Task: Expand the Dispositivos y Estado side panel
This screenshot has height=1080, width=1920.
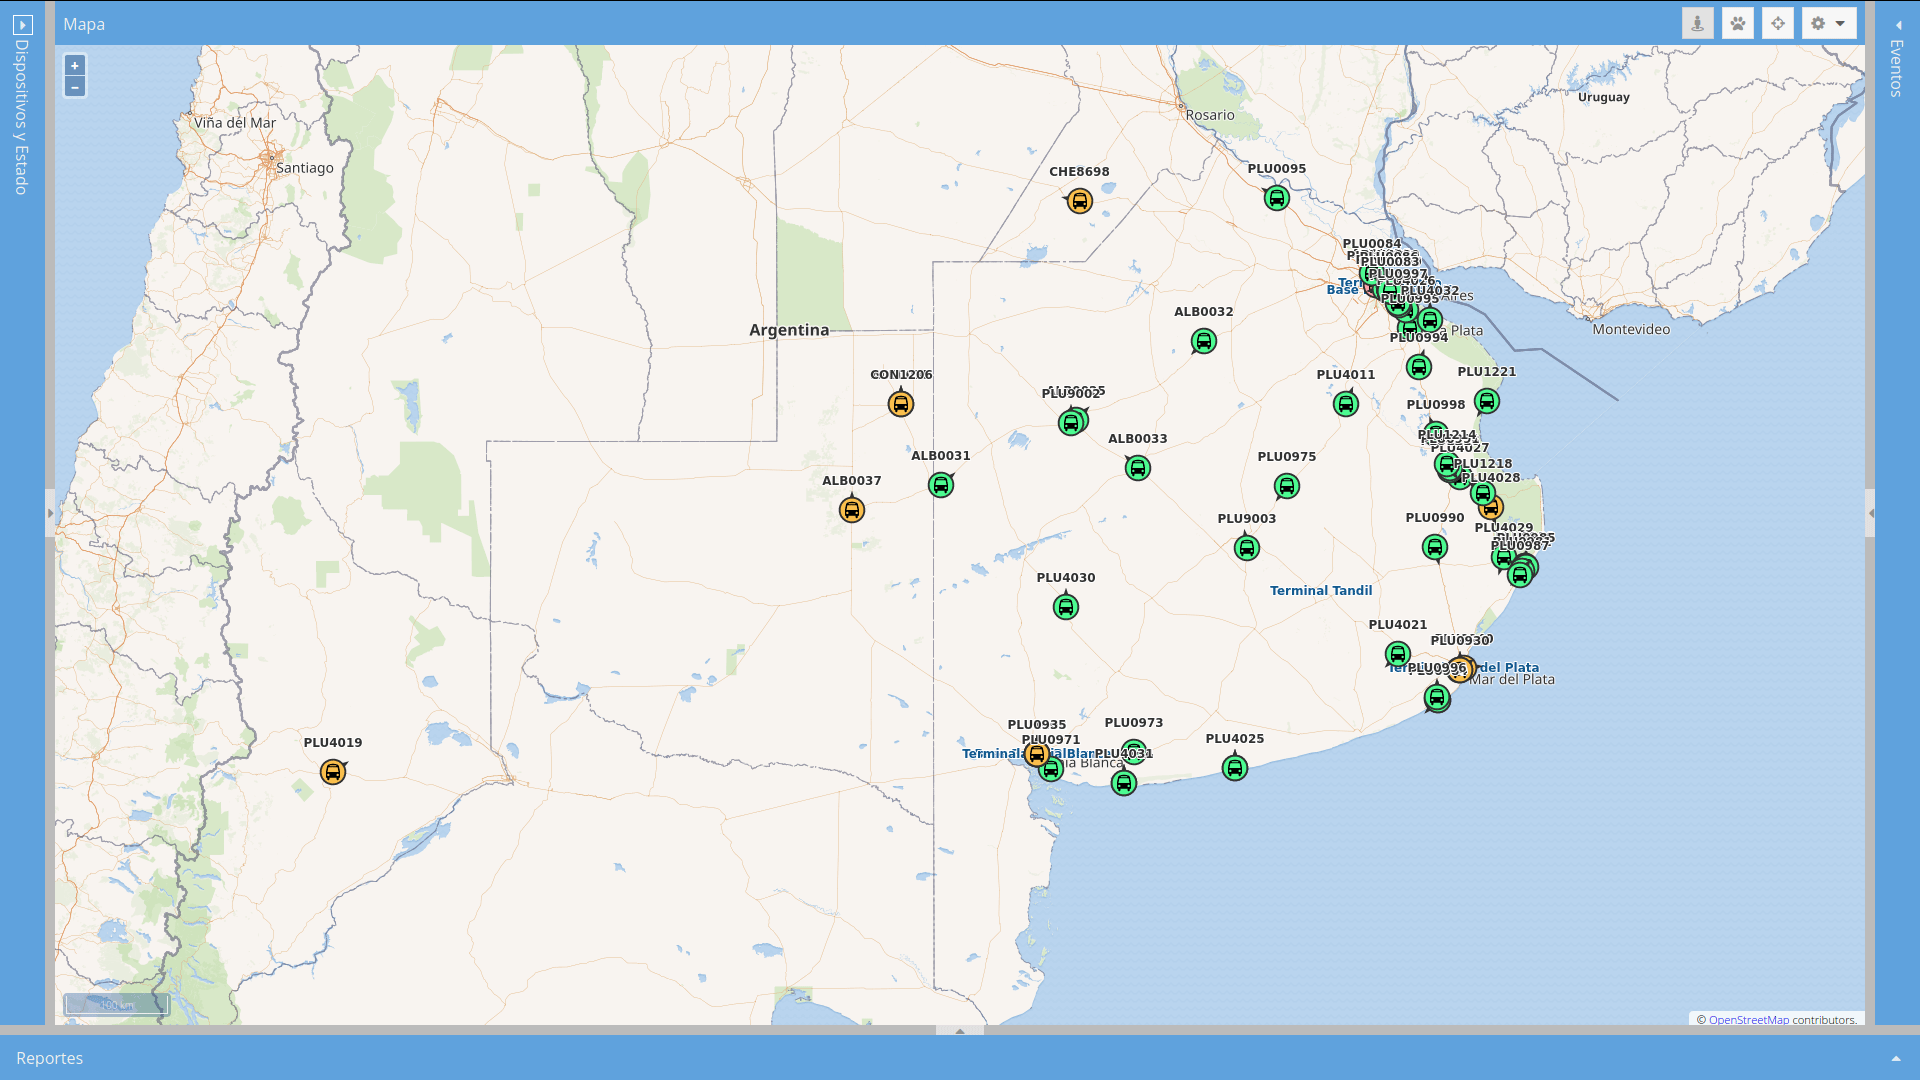Action: (x=22, y=24)
